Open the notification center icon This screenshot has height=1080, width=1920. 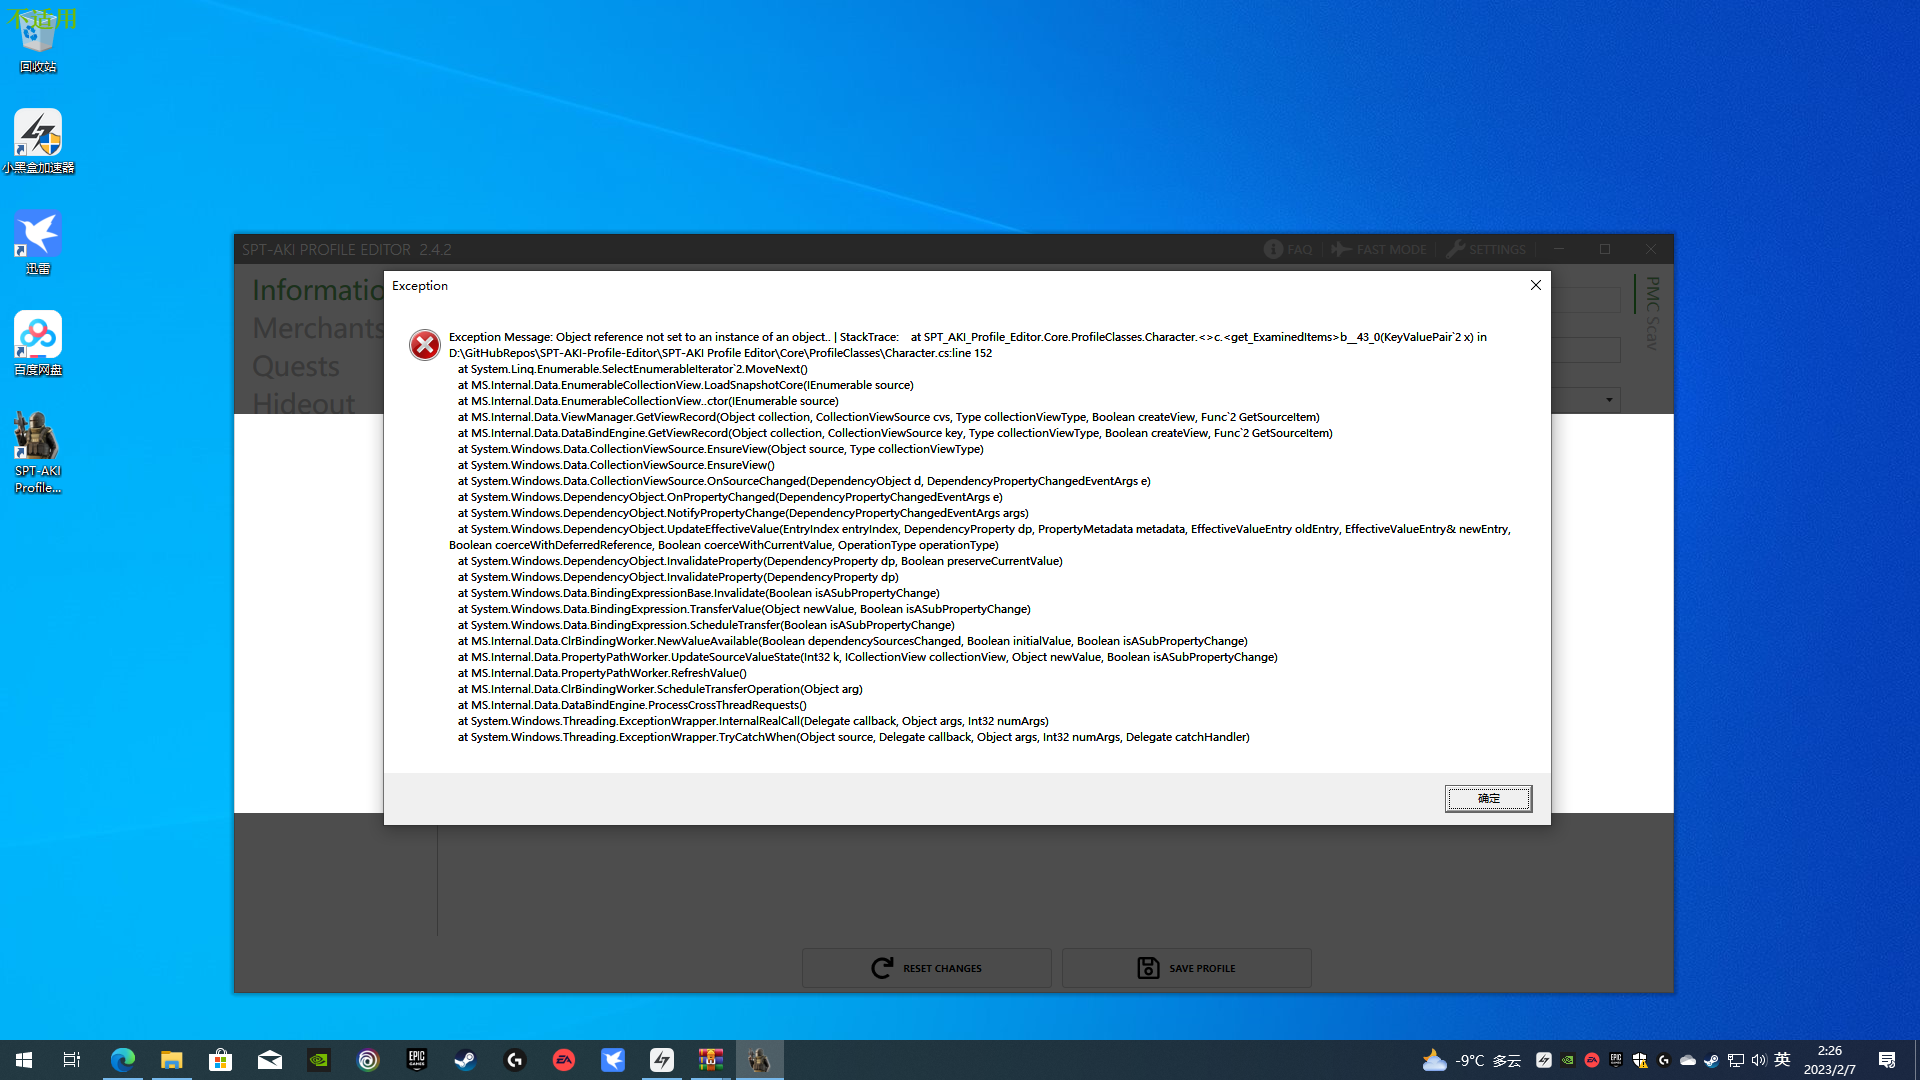1887,1060
